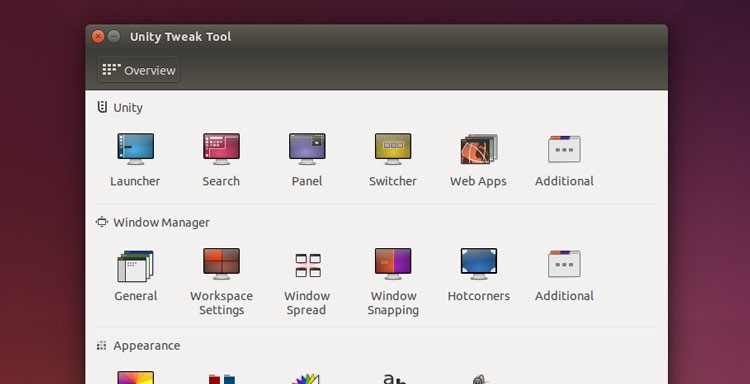Click the Overview toolbar button
The height and width of the screenshot is (384, 750).
pos(139,70)
